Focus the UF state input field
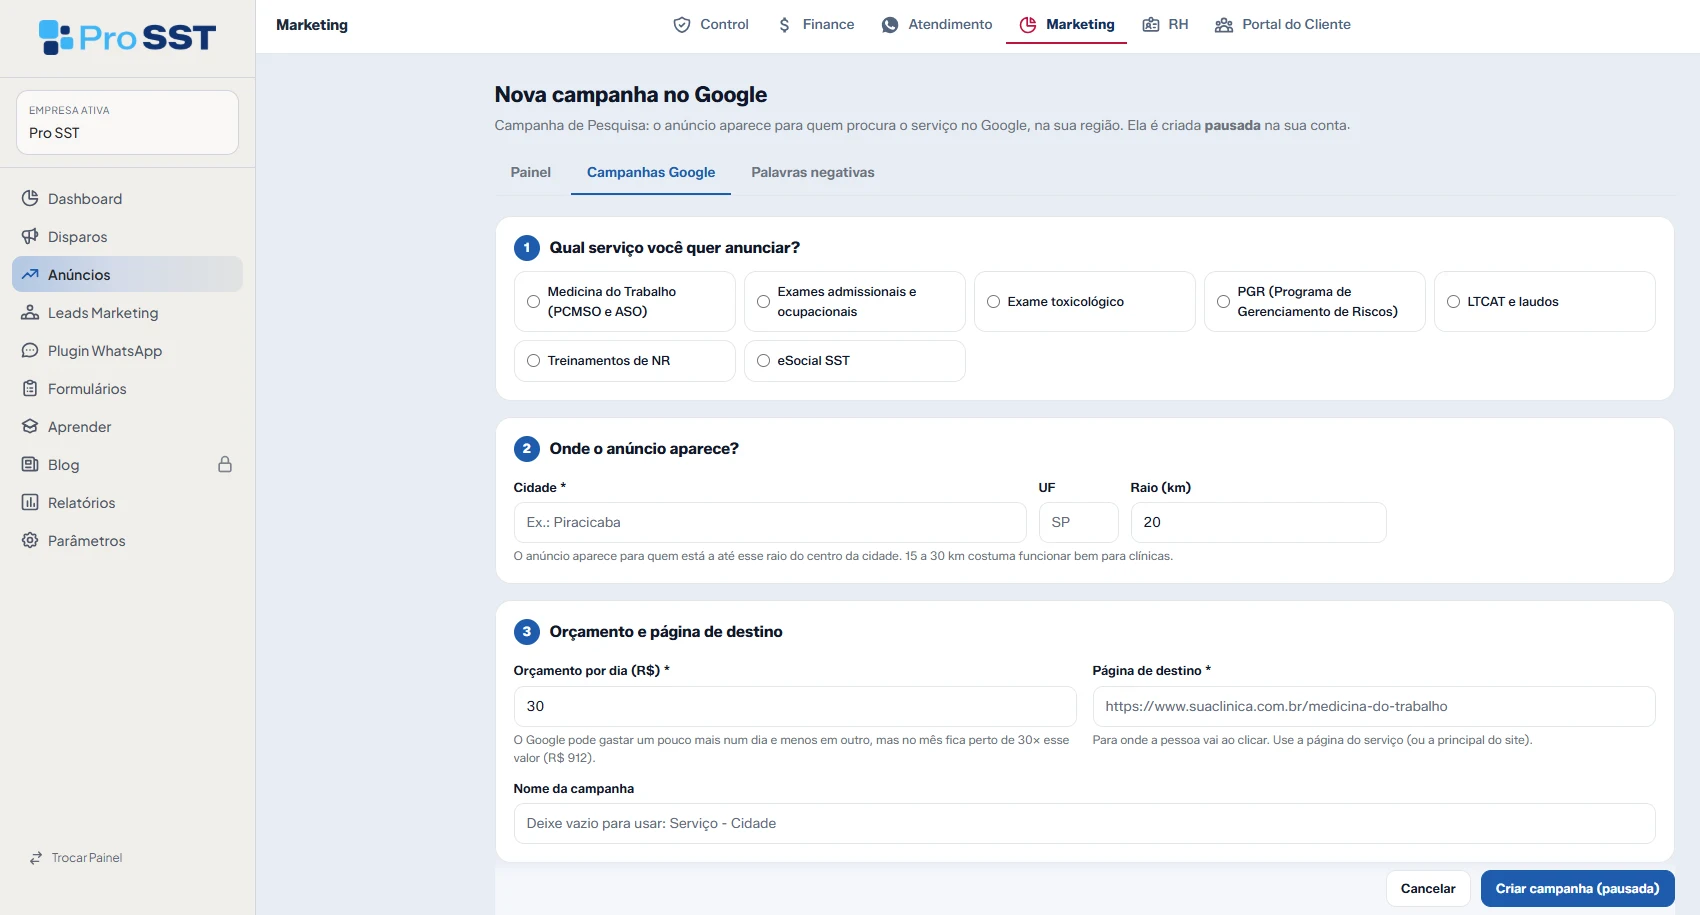This screenshot has width=1700, height=915. pyautogui.click(x=1078, y=522)
